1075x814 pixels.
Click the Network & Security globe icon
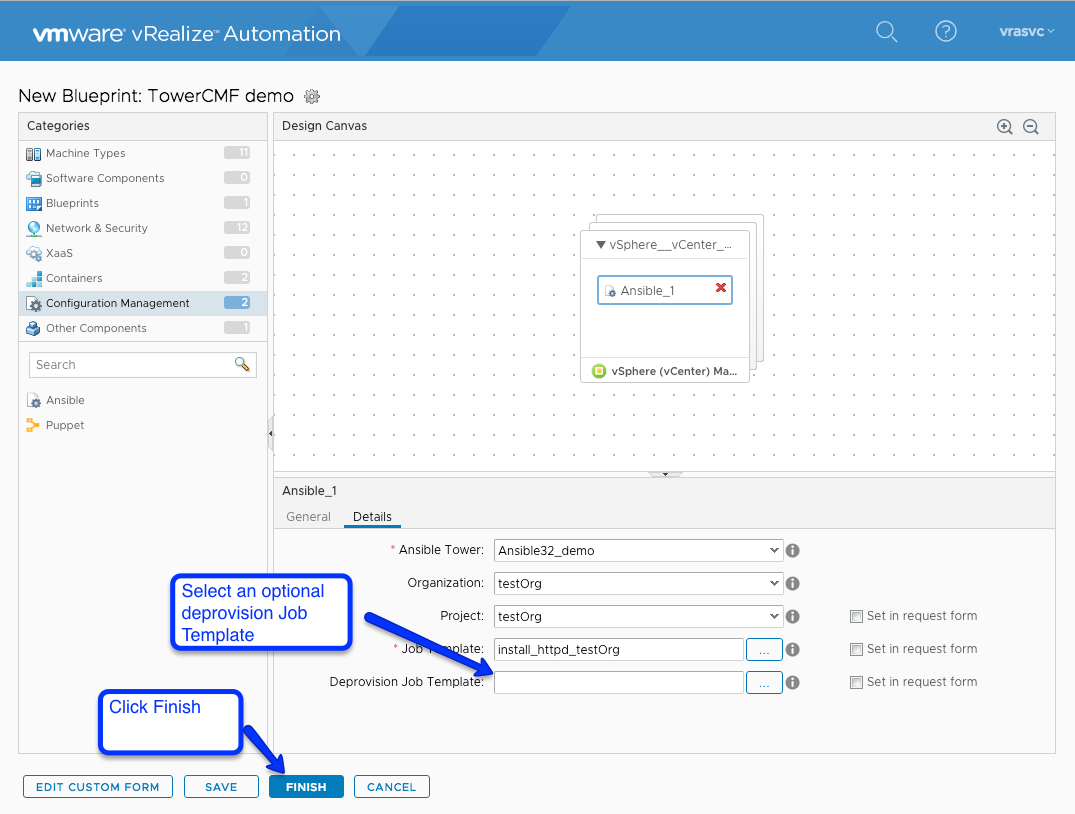pyautogui.click(x=34, y=228)
